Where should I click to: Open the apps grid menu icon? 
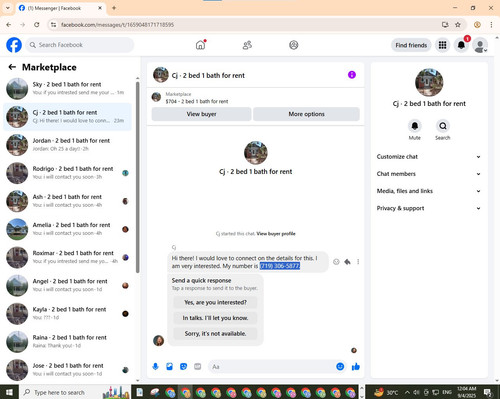[442, 45]
